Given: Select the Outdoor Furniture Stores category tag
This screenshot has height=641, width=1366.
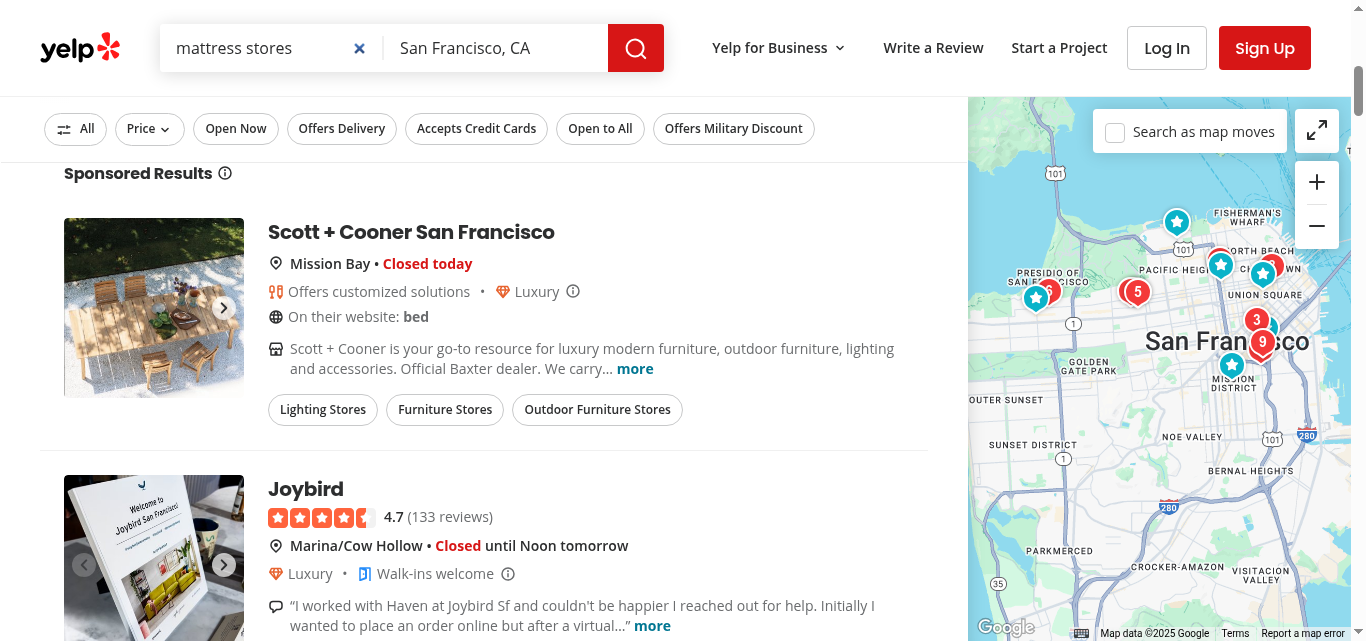Looking at the screenshot, I should (x=597, y=410).
